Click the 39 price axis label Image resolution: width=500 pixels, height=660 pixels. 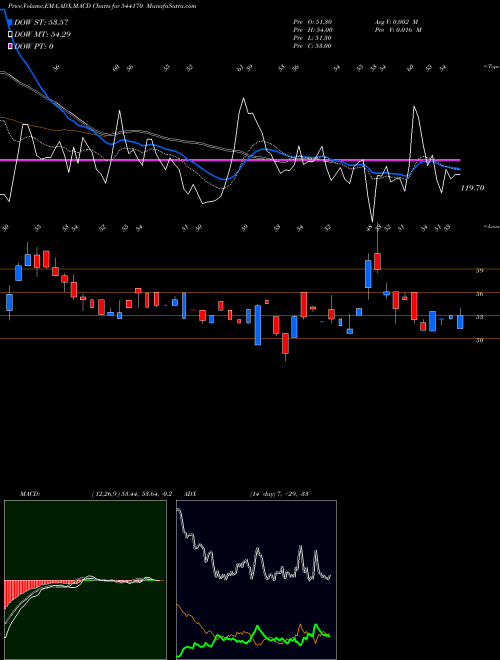click(479, 271)
